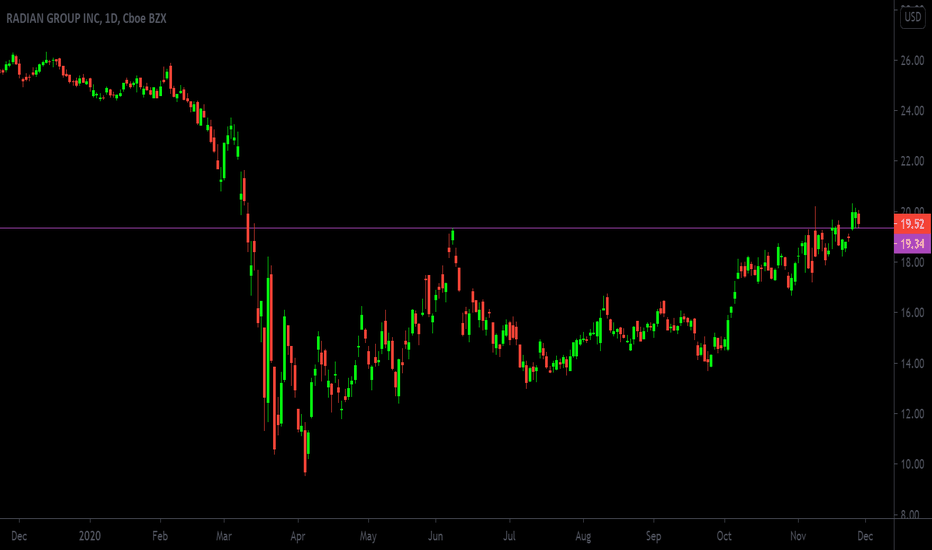Click the 16.00 price axis label
932x550 pixels.
tap(912, 313)
